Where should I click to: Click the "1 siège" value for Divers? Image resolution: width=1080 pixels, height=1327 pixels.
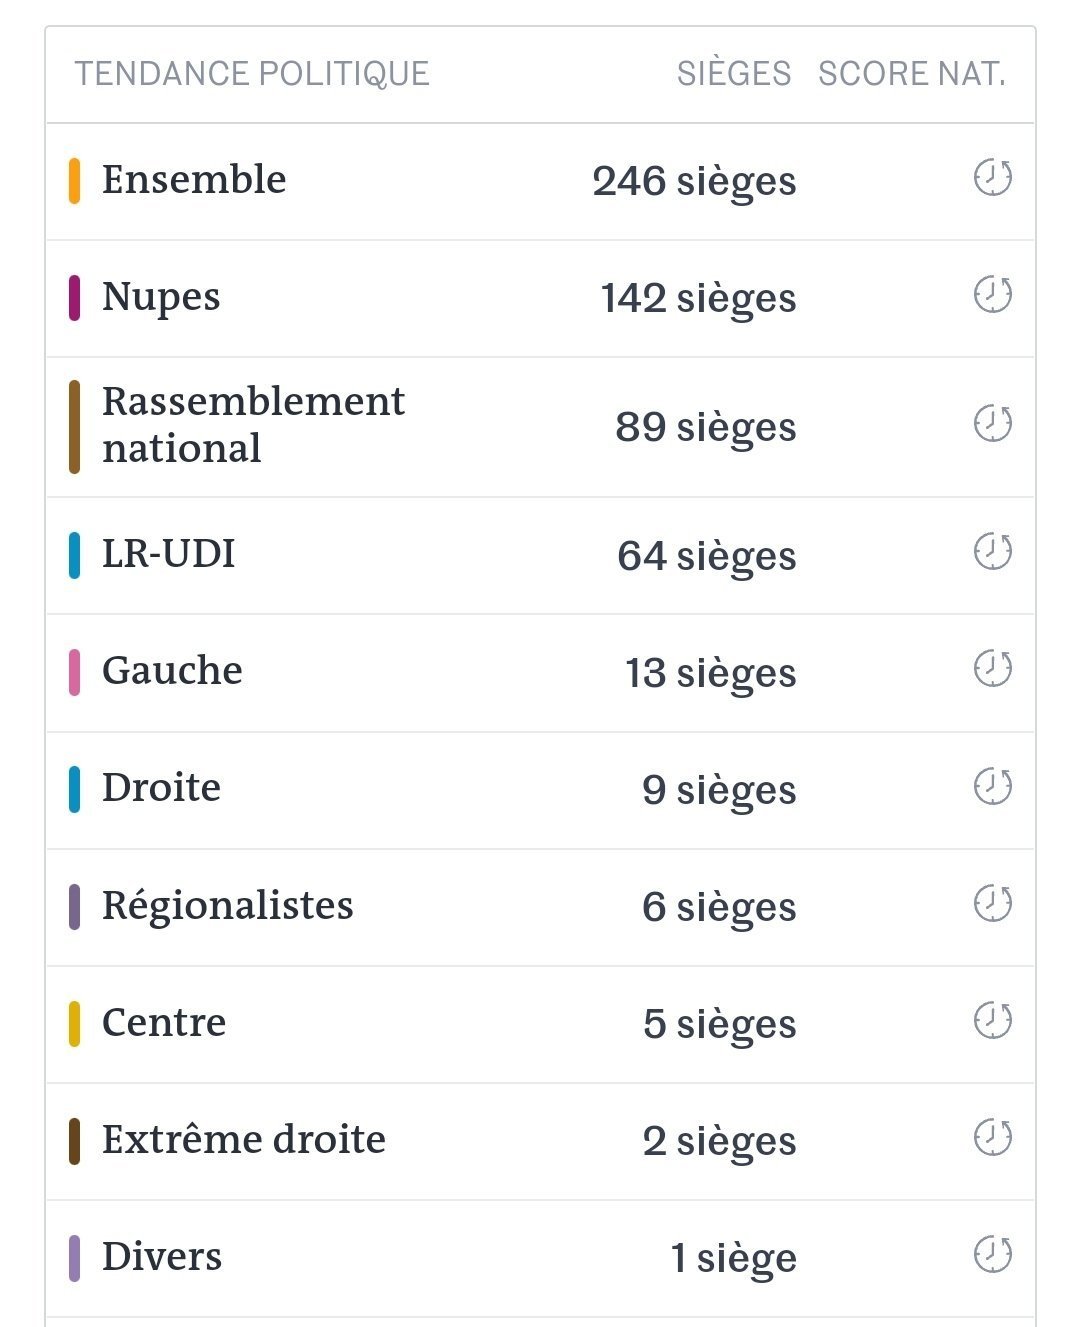click(733, 1258)
